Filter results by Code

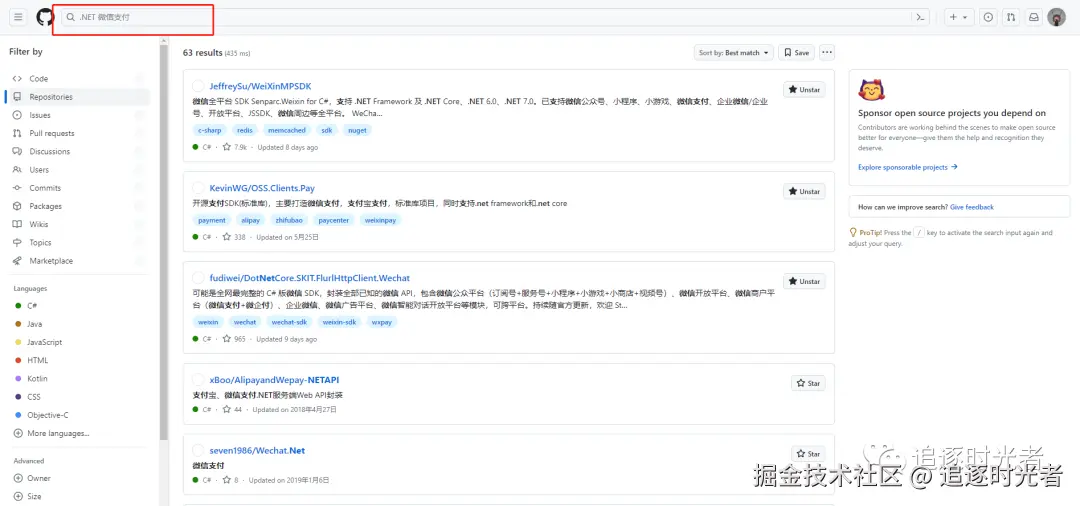coord(77,78)
